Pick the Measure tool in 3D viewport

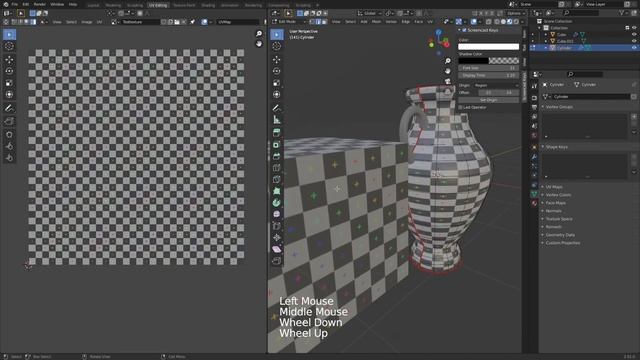pos(277,120)
